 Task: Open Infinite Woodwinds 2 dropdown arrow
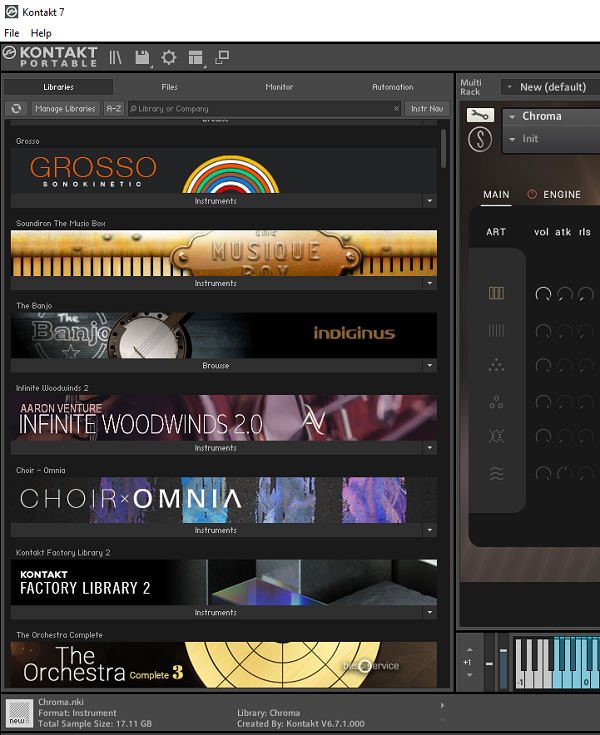[430, 448]
